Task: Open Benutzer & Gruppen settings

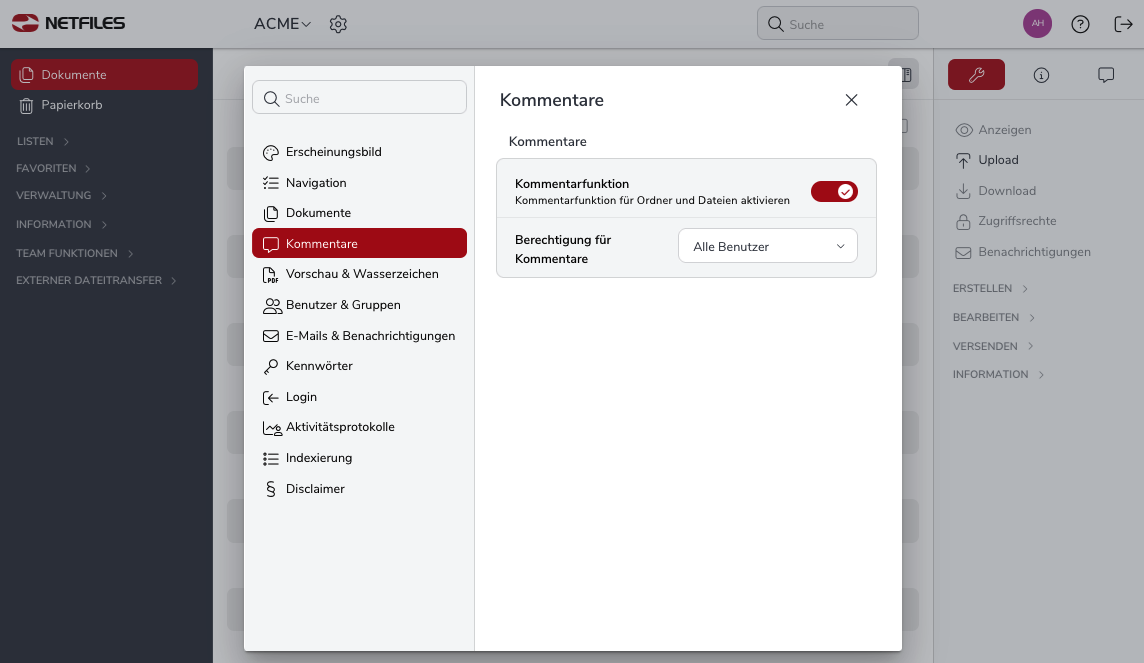Action: tap(359, 305)
